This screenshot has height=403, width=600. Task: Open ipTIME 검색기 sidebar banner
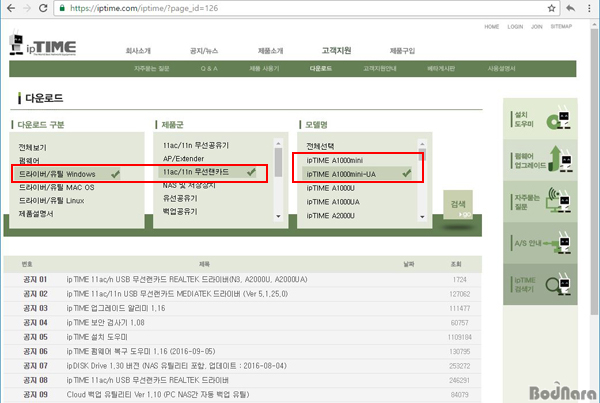pyautogui.click(x=540, y=284)
